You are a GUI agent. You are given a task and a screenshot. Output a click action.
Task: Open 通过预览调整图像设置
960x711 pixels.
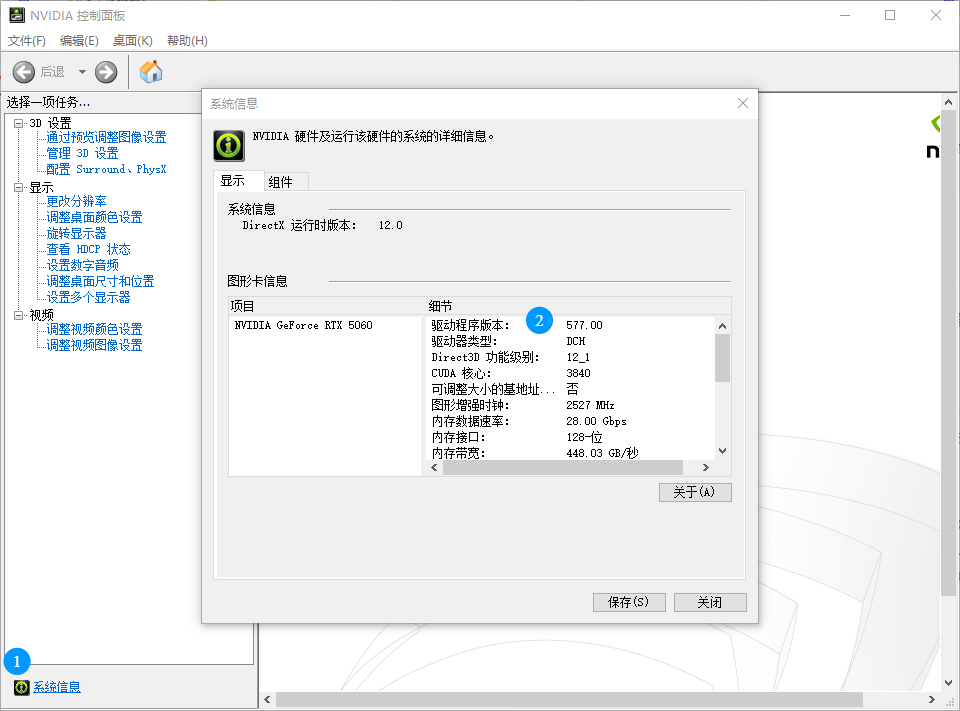tap(107, 137)
